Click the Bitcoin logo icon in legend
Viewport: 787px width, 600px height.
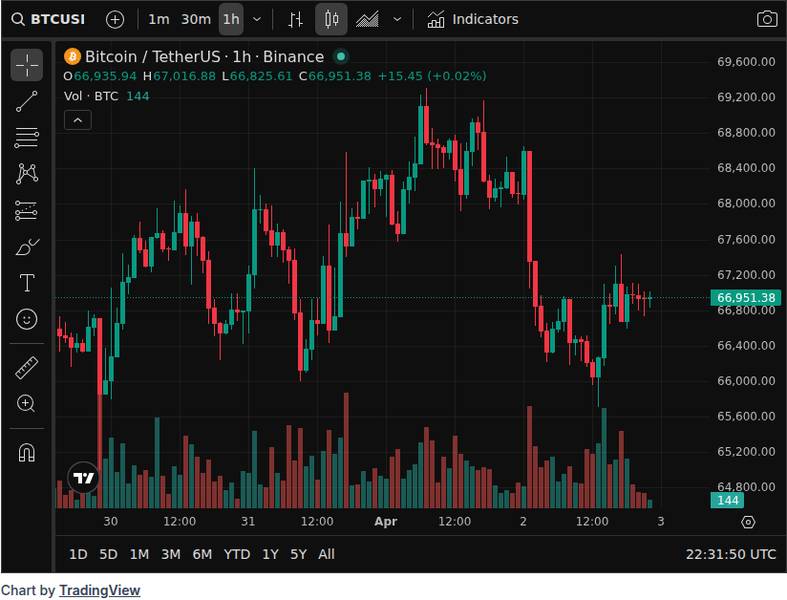pyautogui.click(x=72, y=57)
